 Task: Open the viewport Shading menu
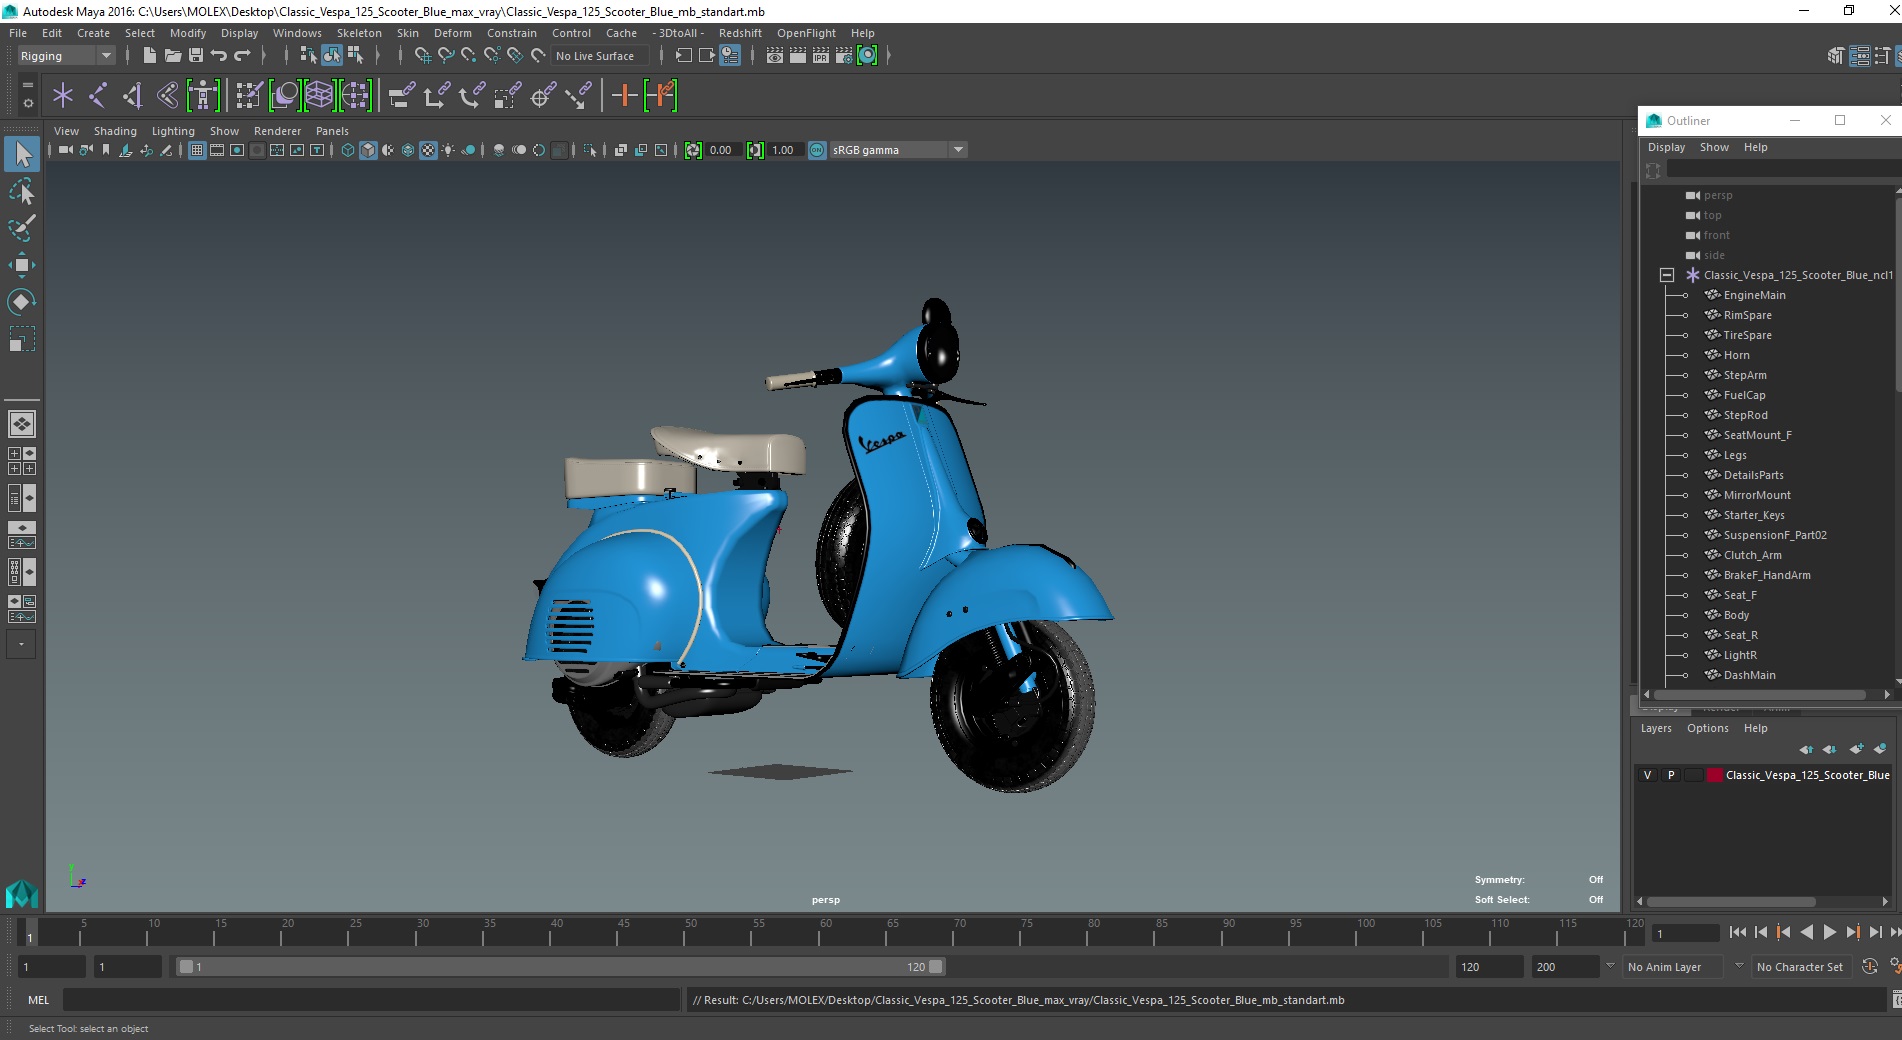(x=115, y=131)
